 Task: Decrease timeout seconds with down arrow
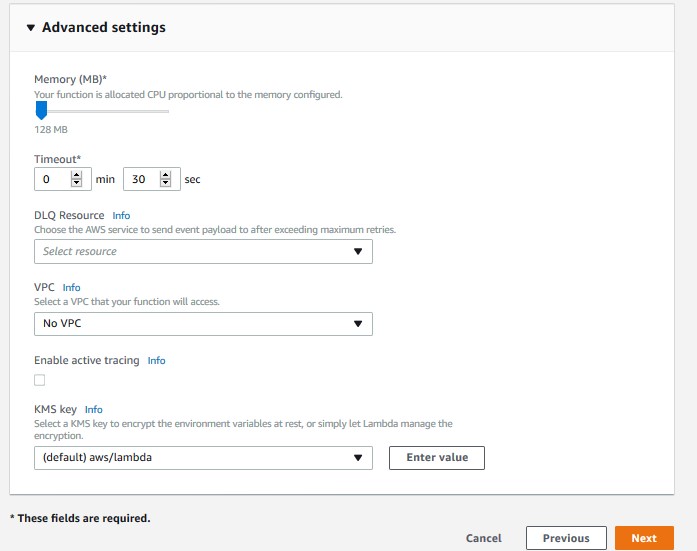(165, 183)
